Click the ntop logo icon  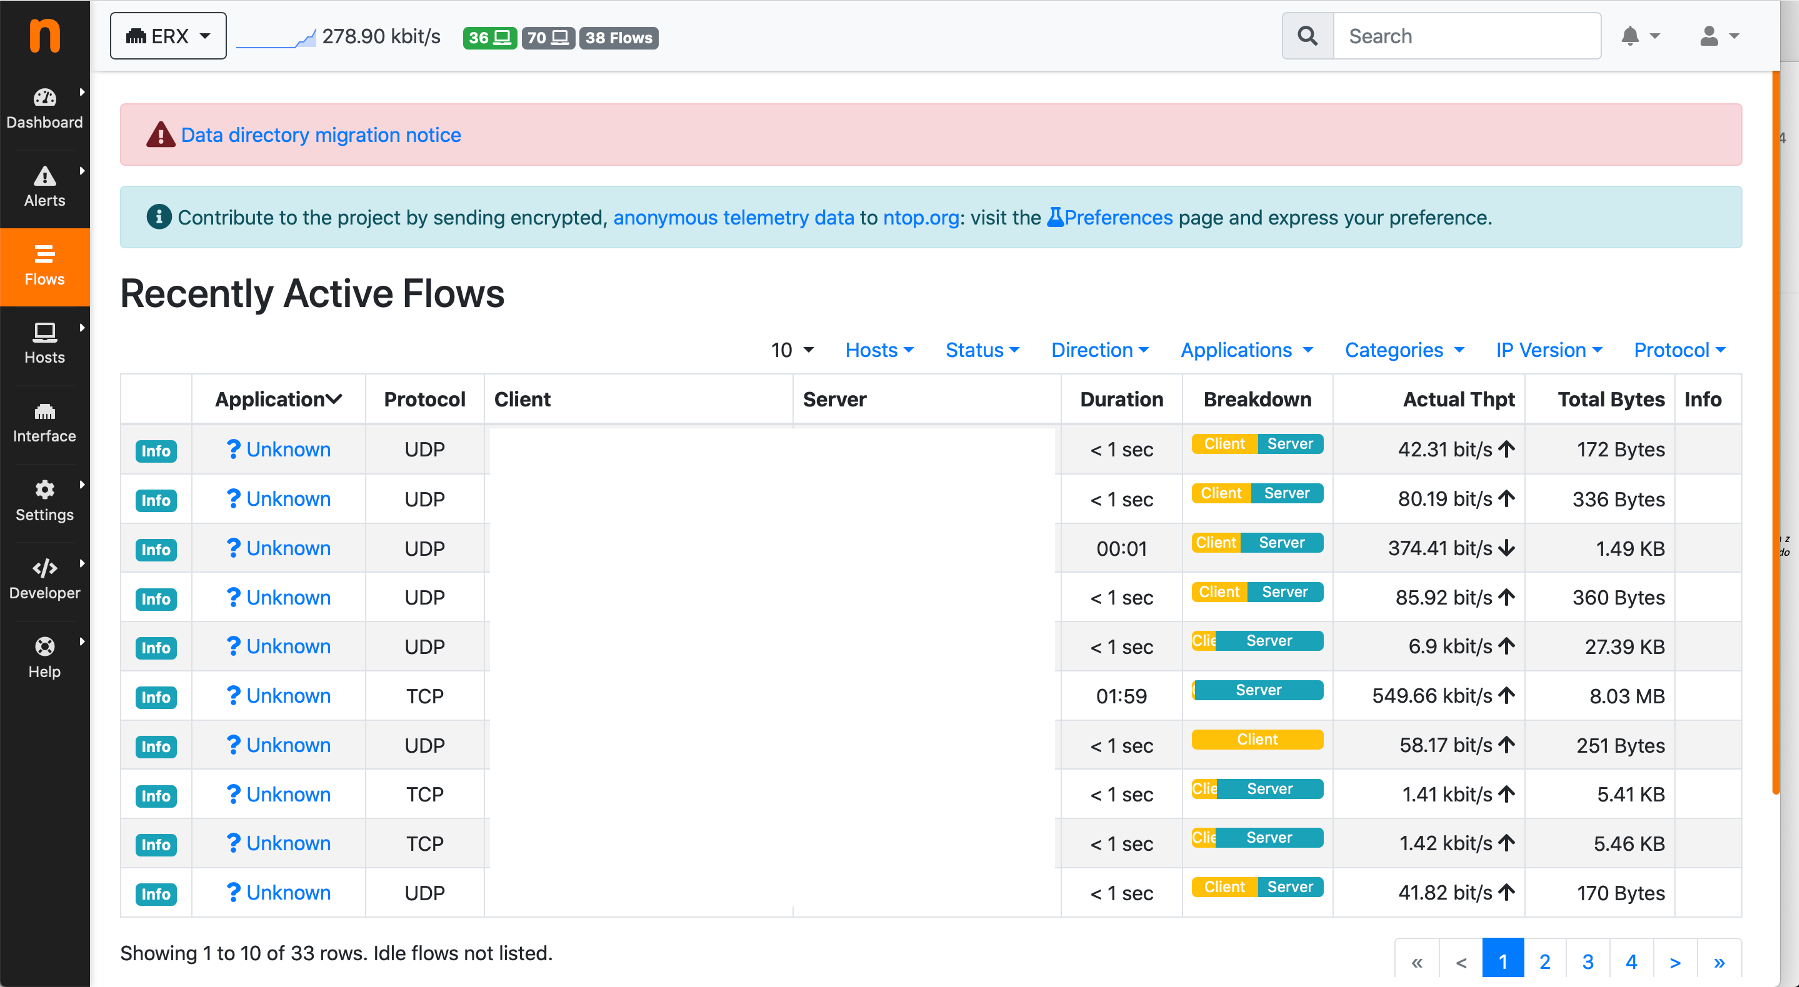pyautogui.click(x=44, y=37)
